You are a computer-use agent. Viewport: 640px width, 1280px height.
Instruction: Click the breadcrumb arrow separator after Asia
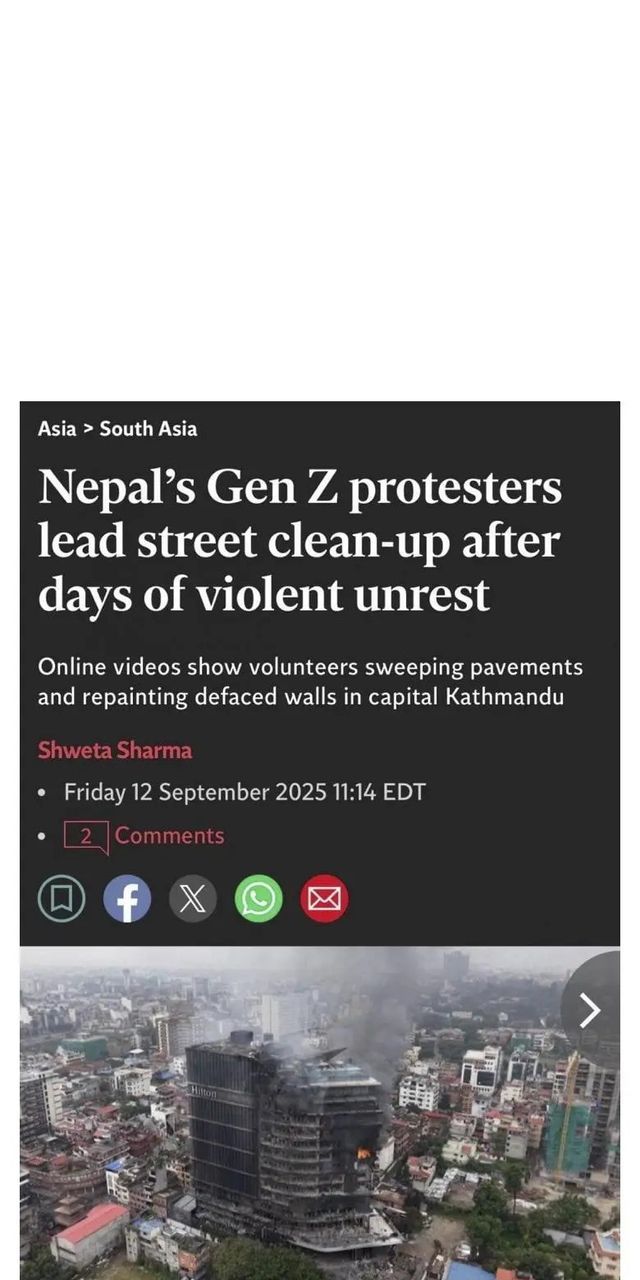tap(88, 428)
